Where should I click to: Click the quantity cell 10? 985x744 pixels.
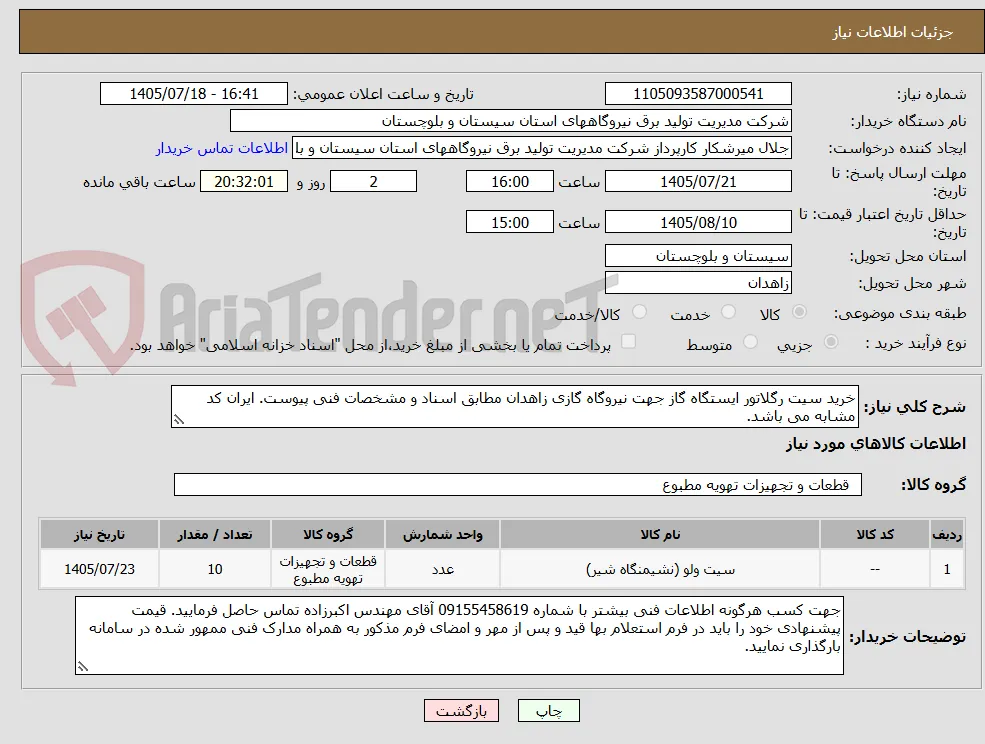click(215, 569)
